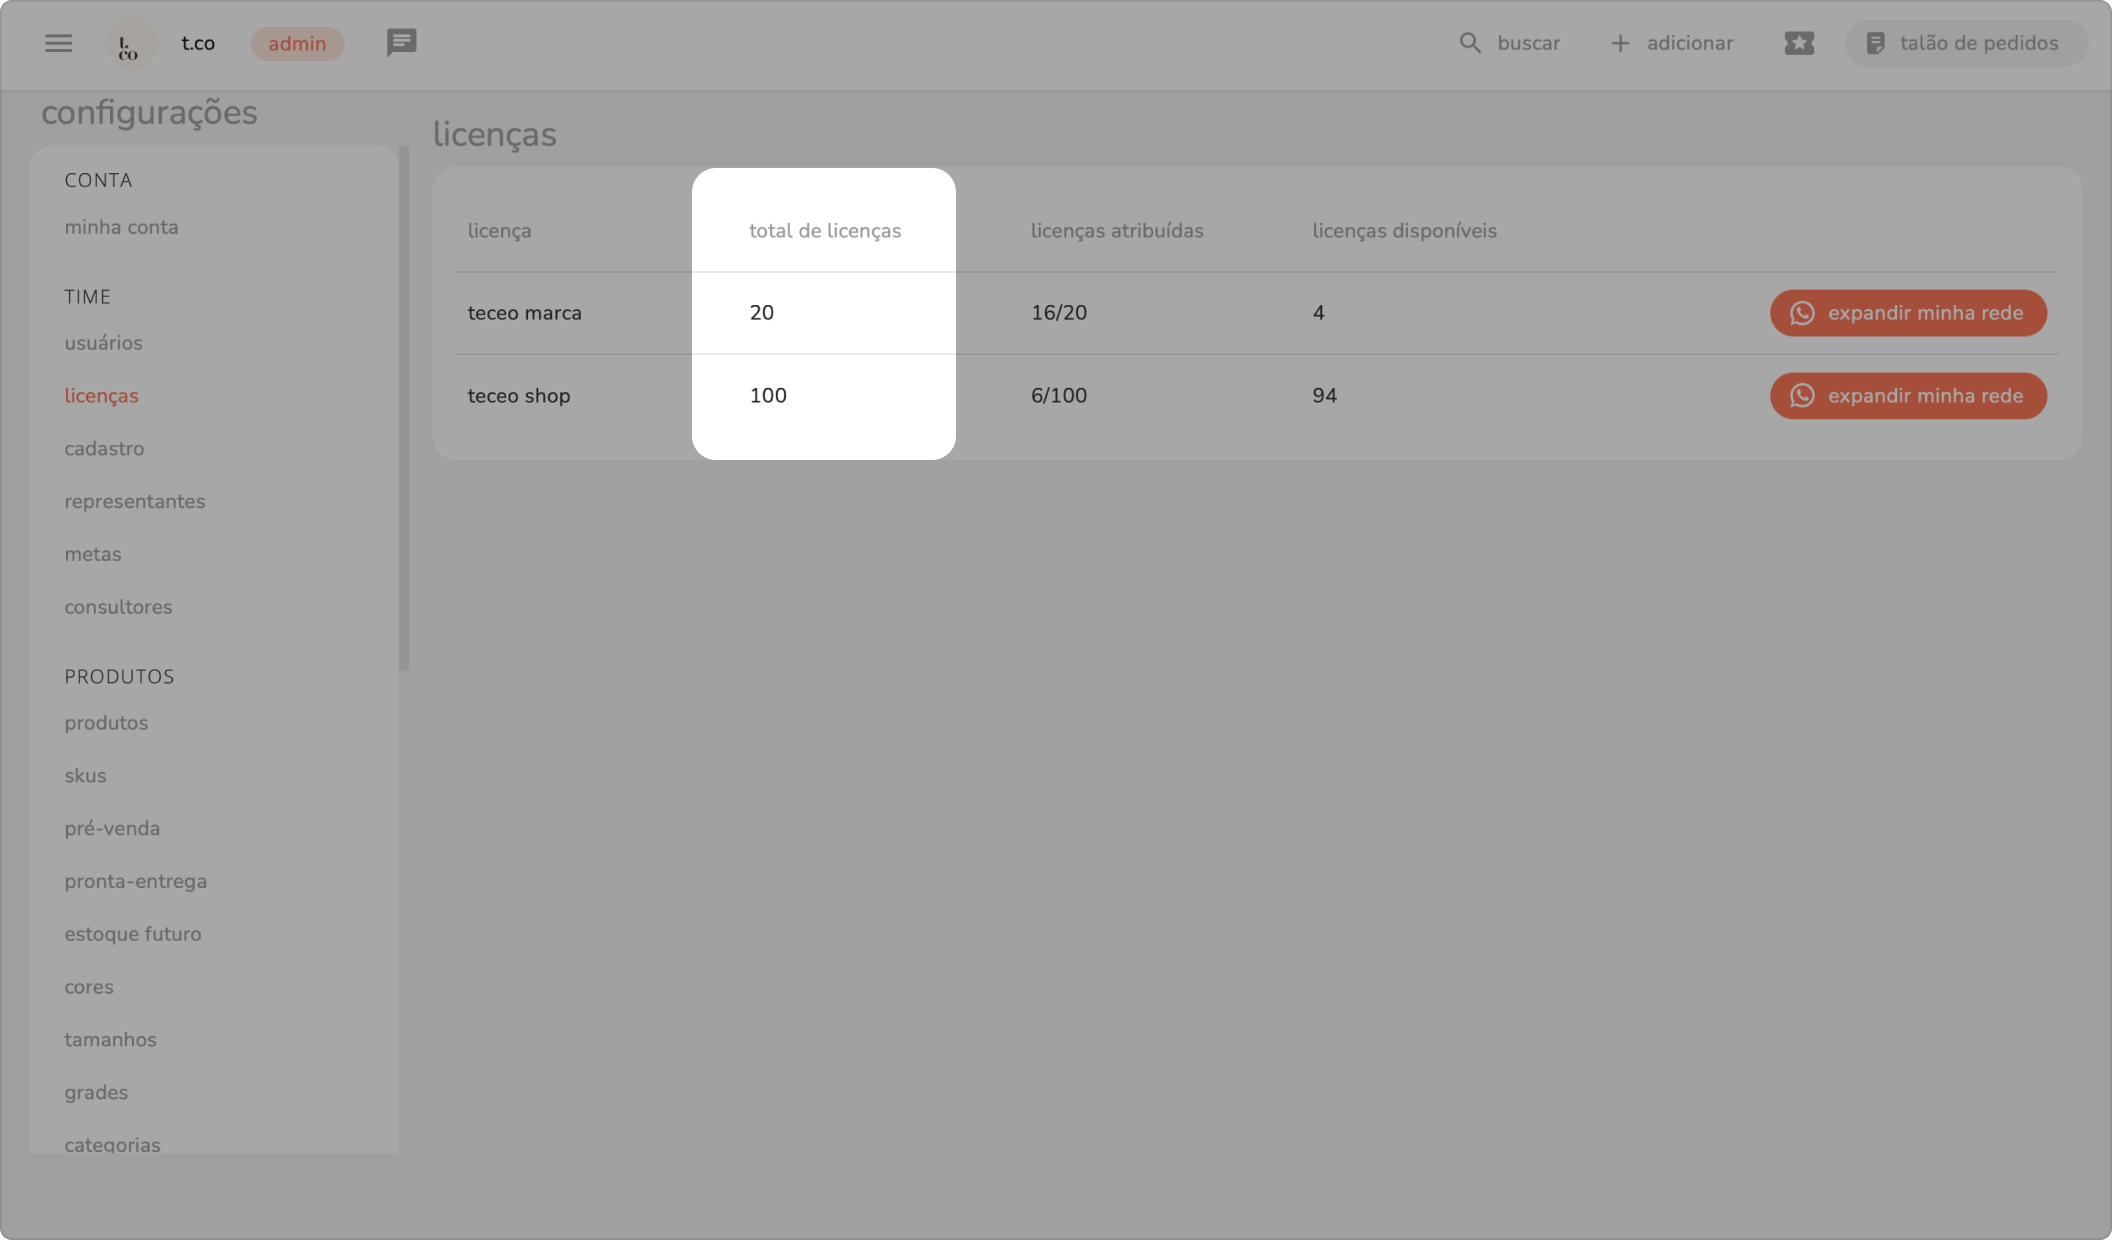Open the cores settings link
Viewport: 2112px width, 1240px height.
click(x=88, y=987)
